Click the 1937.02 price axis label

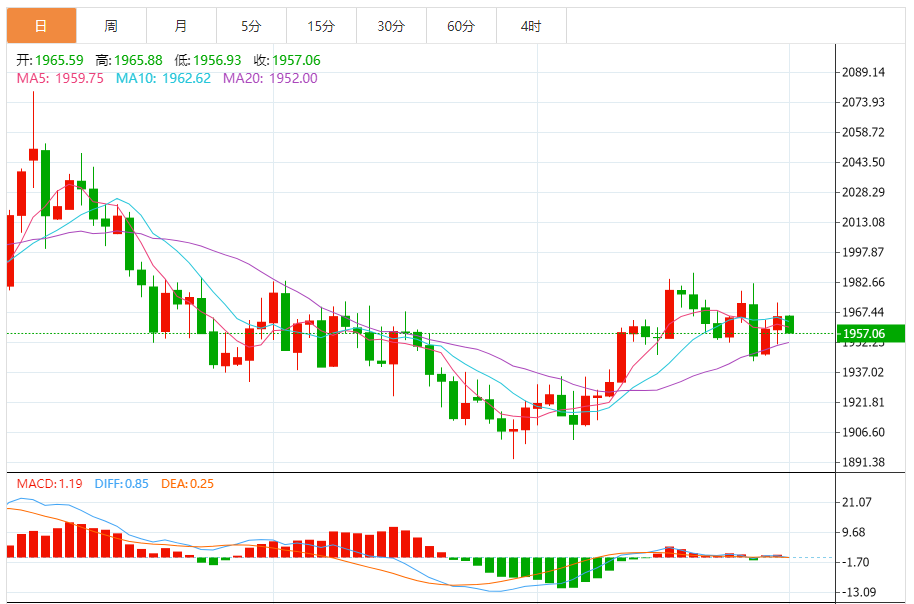click(x=863, y=372)
